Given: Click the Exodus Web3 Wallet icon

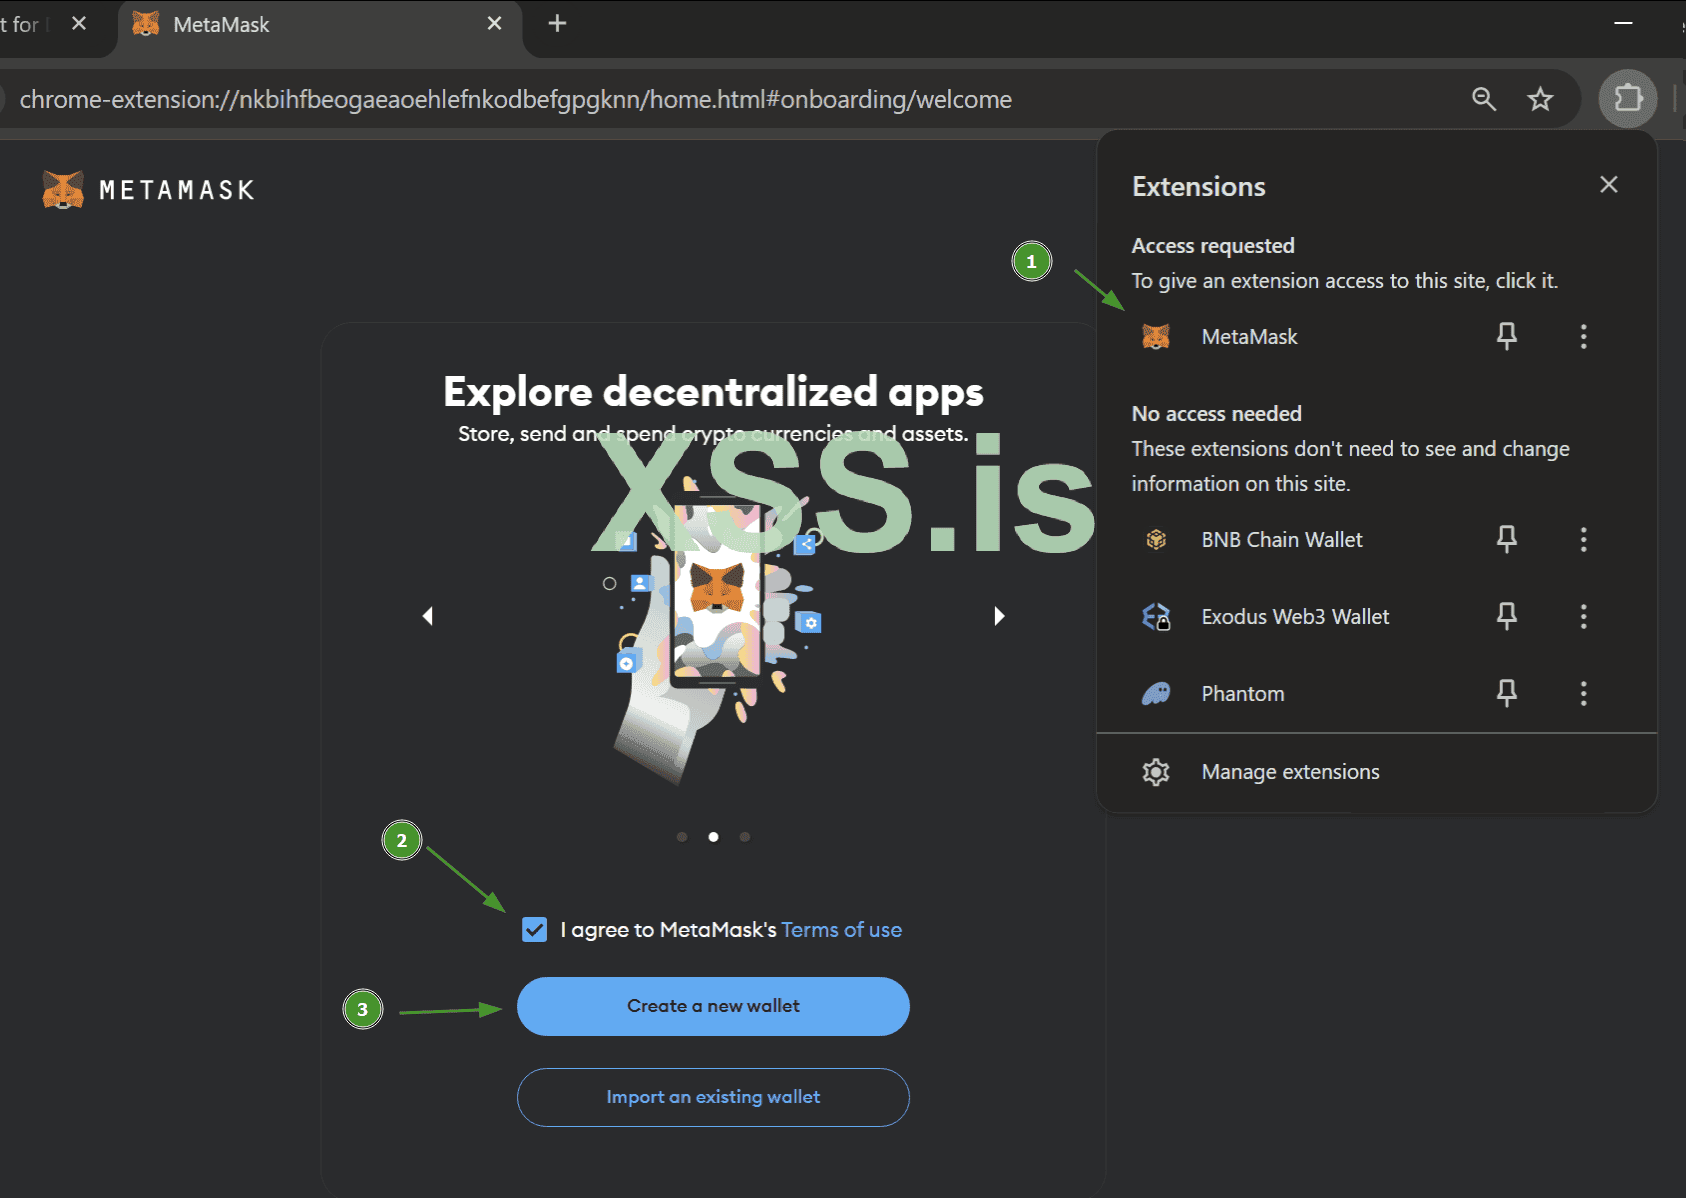Looking at the screenshot, I should click(x=1156, y=617).
